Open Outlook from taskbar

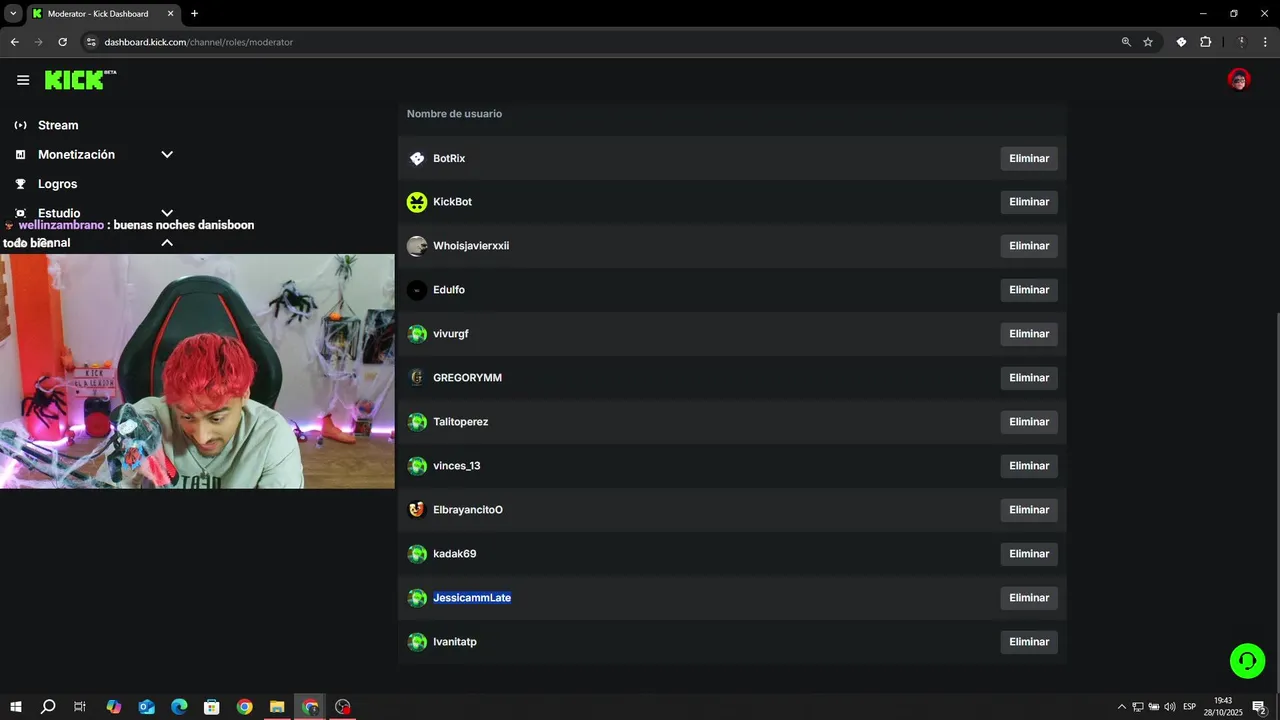click(146, 707)
